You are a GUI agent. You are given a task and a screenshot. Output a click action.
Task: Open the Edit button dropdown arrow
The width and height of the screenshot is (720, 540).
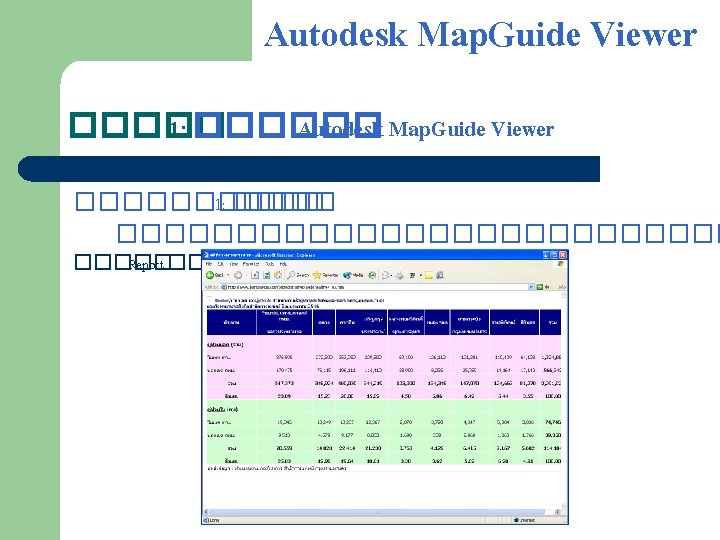coord(421,275)
